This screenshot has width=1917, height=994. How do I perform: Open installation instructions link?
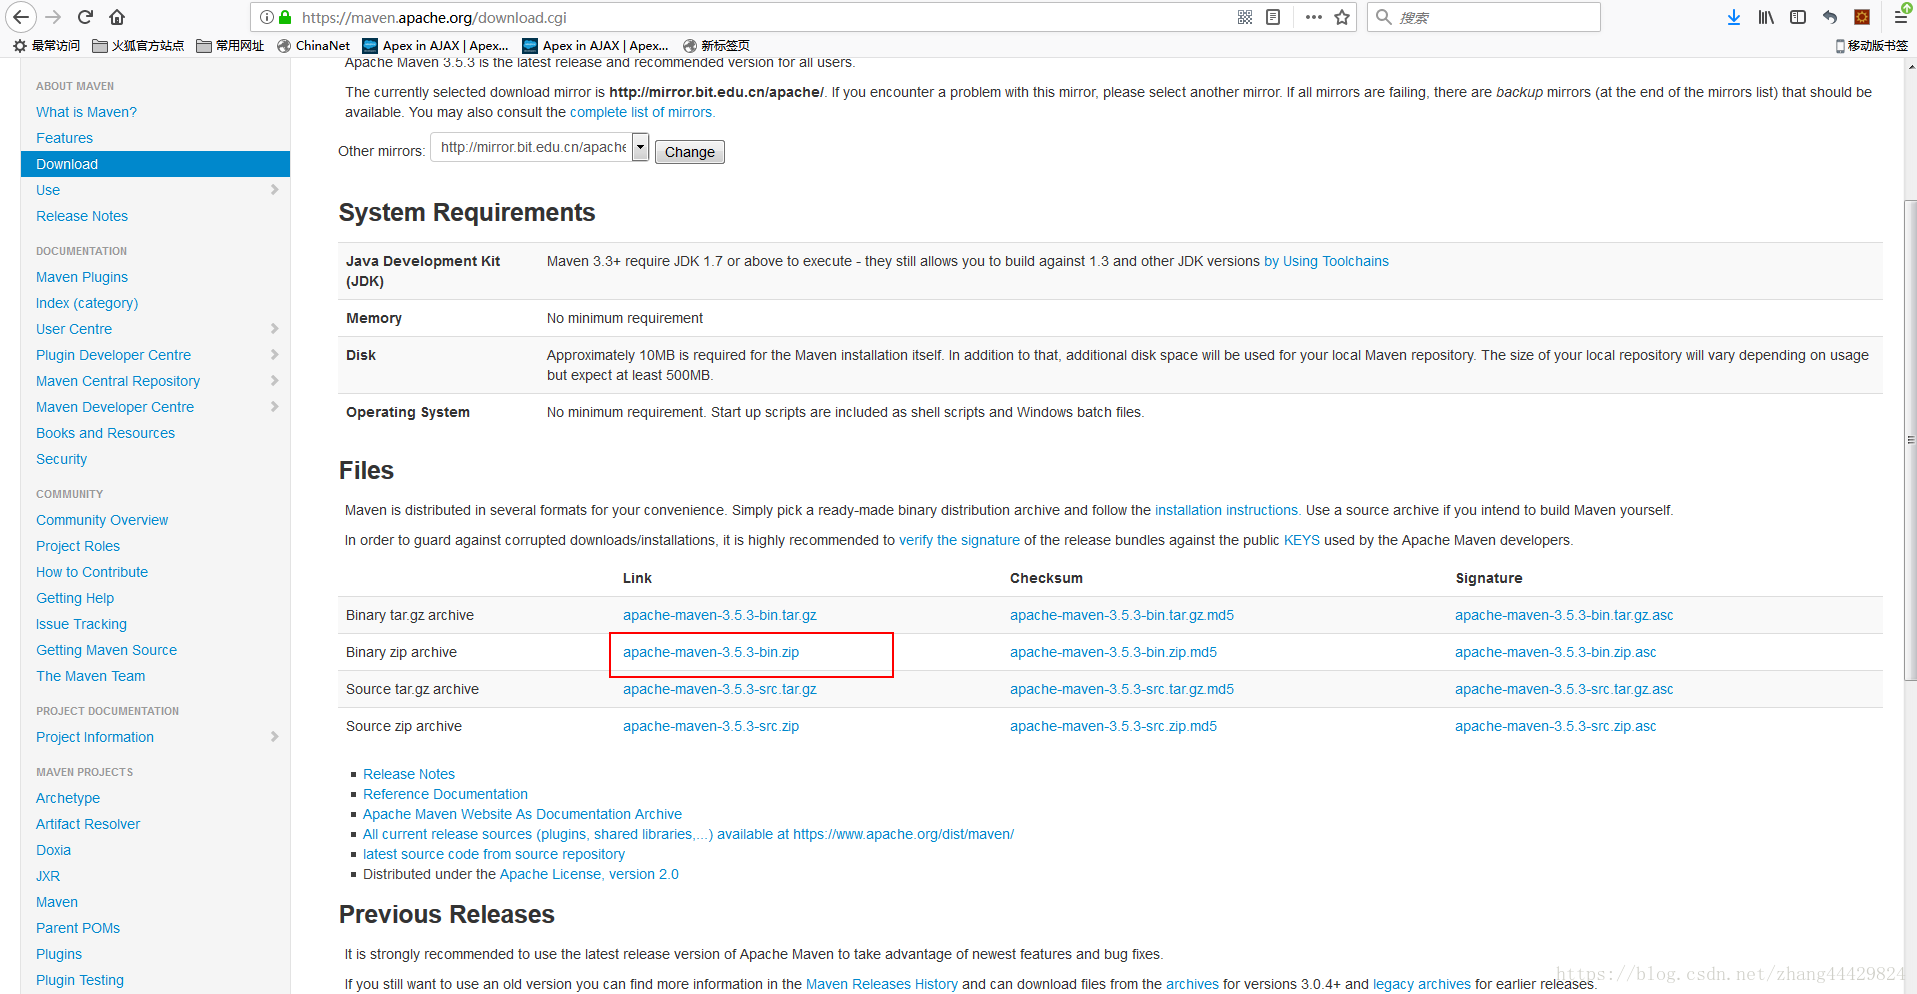(x=1226, y=510)
